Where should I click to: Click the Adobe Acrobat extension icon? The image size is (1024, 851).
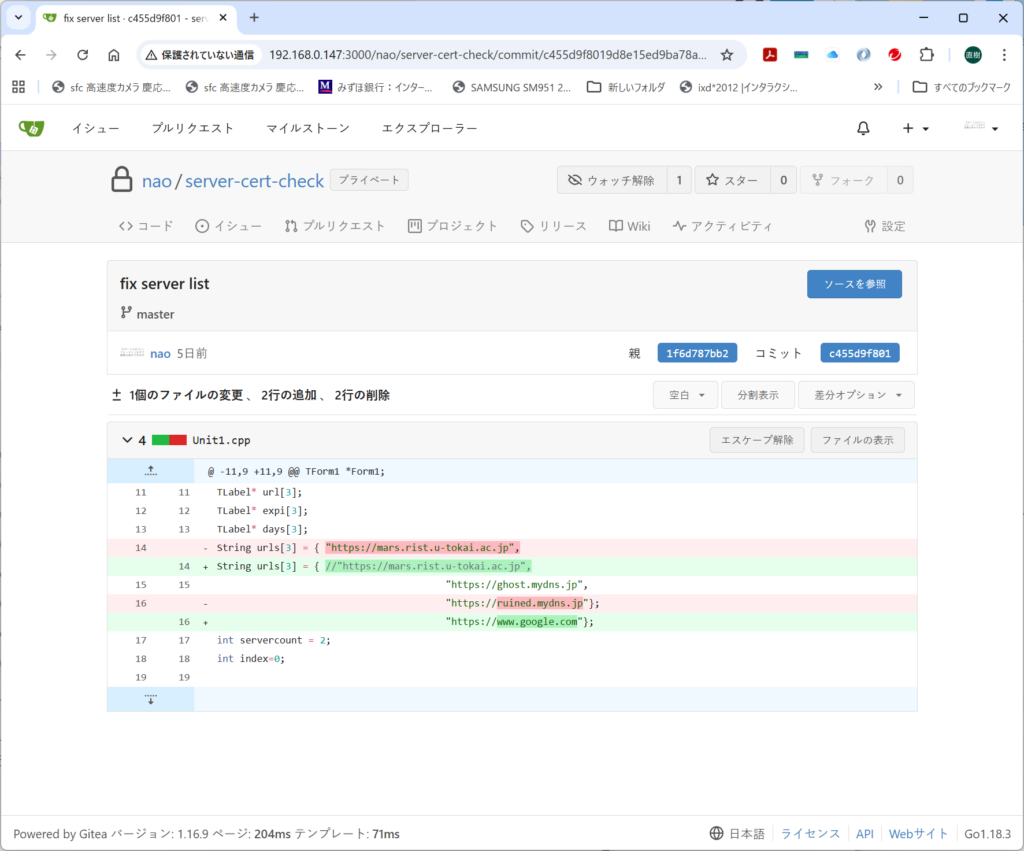[770, 55]
